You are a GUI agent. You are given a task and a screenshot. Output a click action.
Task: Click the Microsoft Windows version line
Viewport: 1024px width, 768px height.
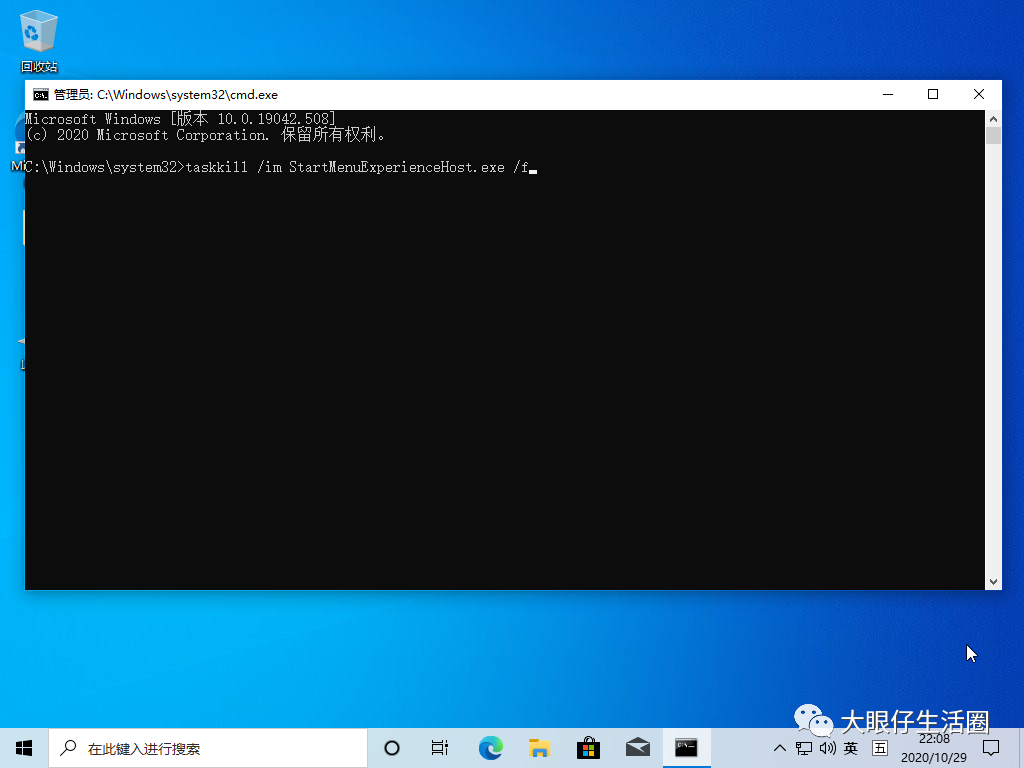tap(180, 119)
